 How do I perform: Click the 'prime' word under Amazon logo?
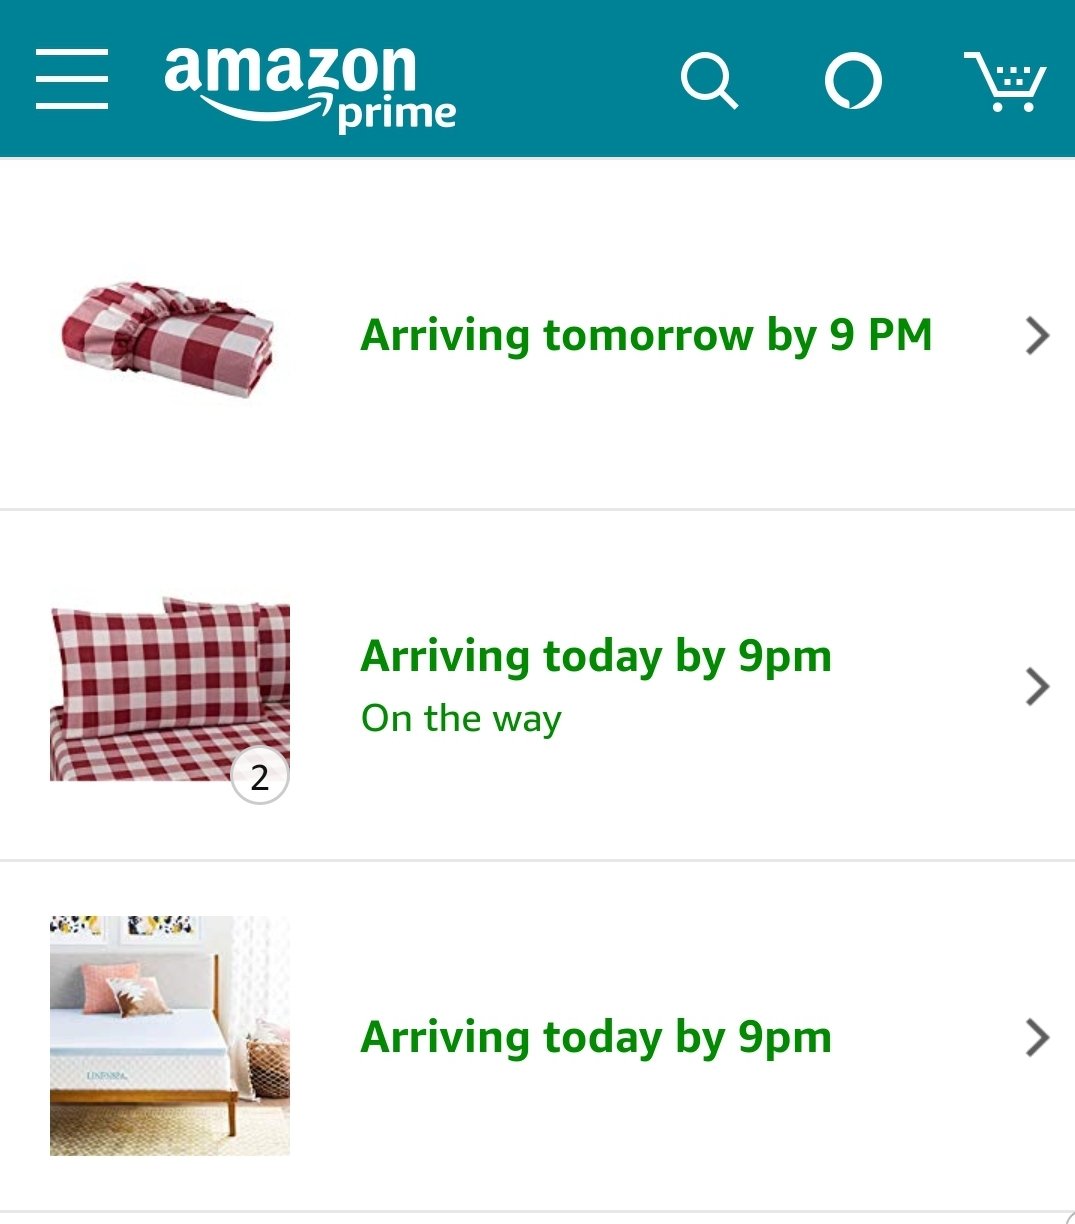click(397, 115)
